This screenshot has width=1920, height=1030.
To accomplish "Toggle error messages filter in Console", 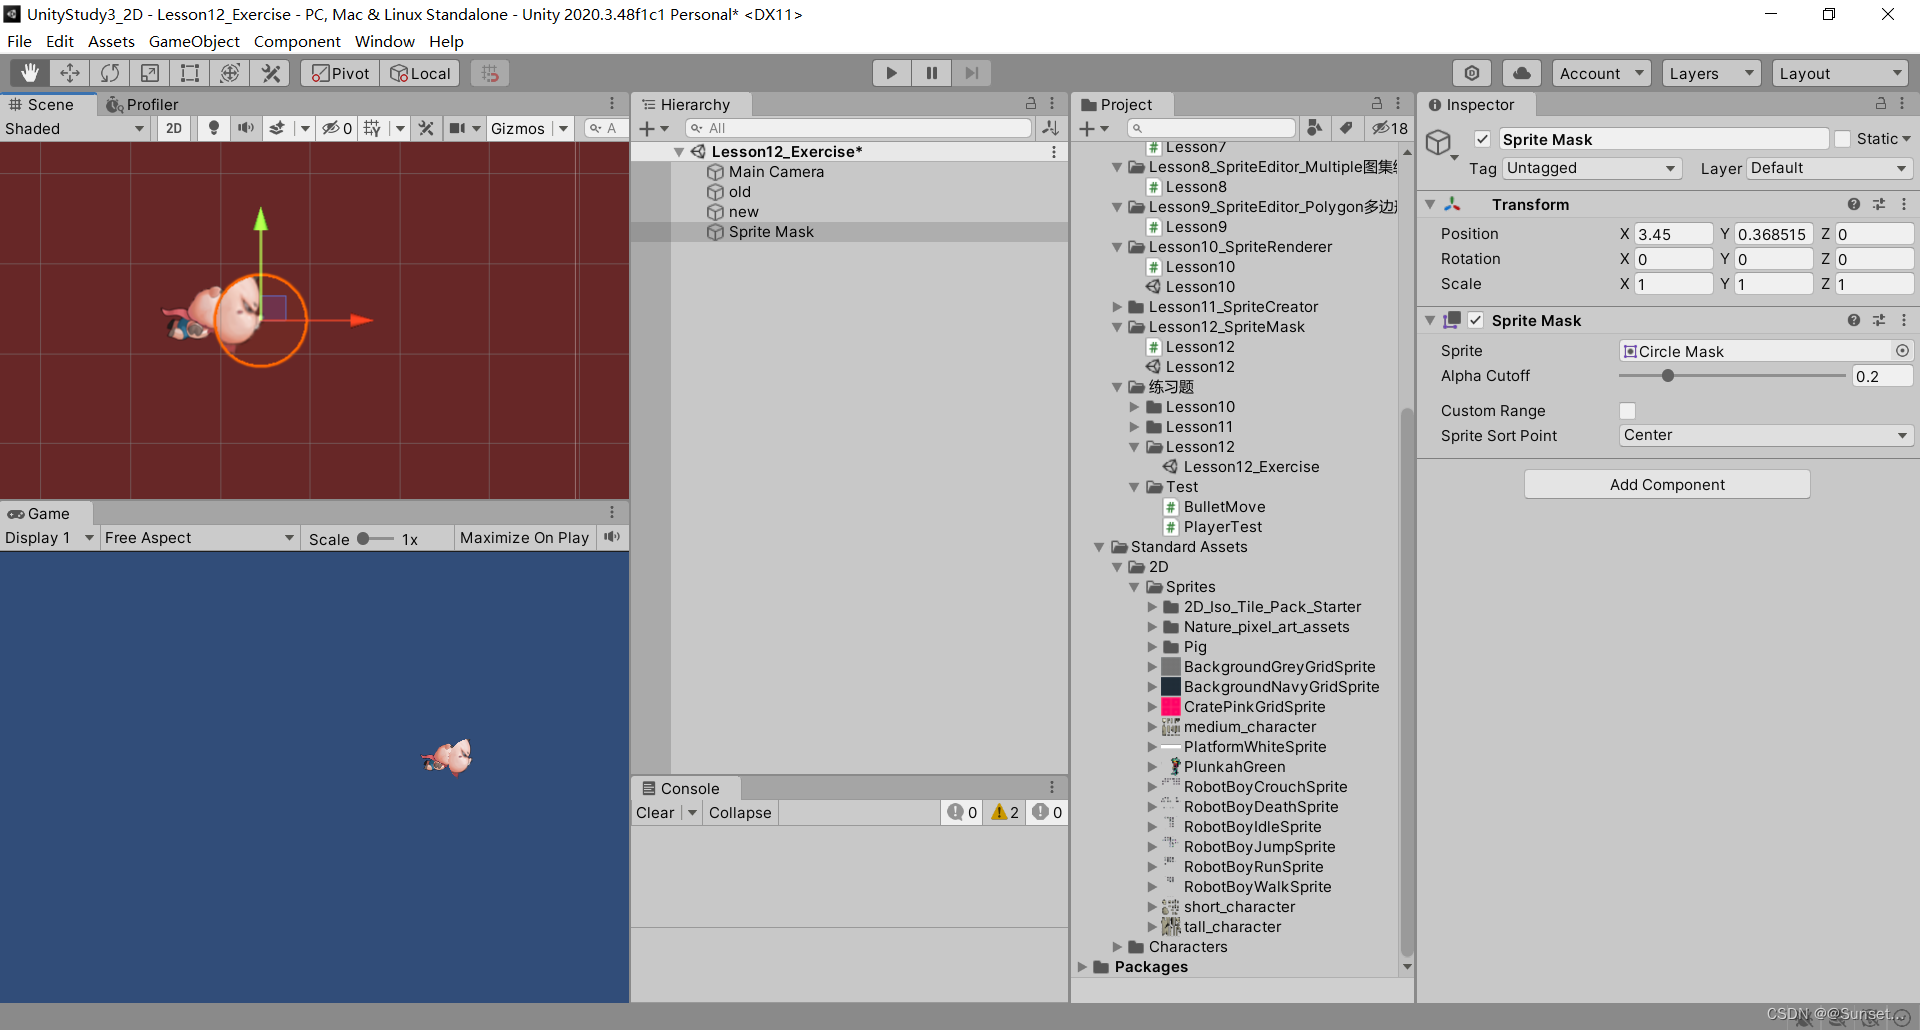I will [x=1047, y=812].
